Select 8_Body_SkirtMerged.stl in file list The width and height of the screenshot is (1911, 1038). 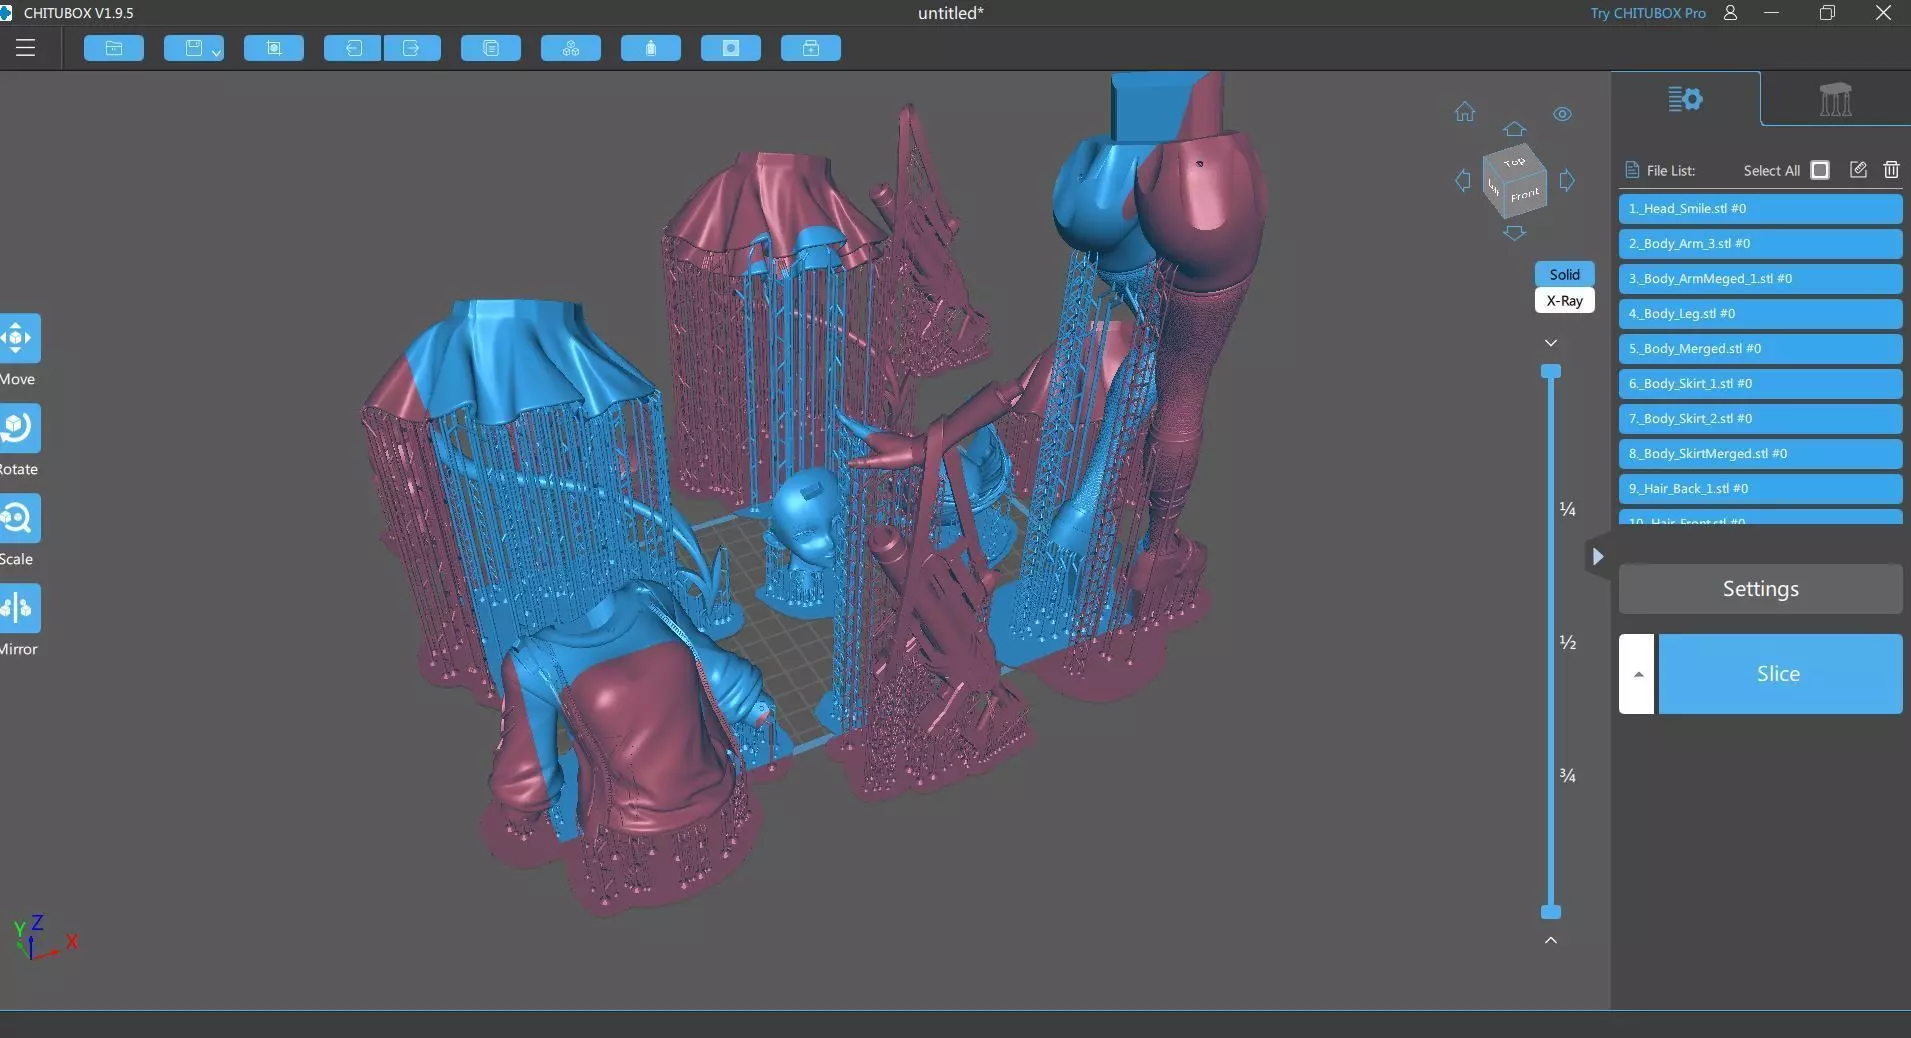1760,454
